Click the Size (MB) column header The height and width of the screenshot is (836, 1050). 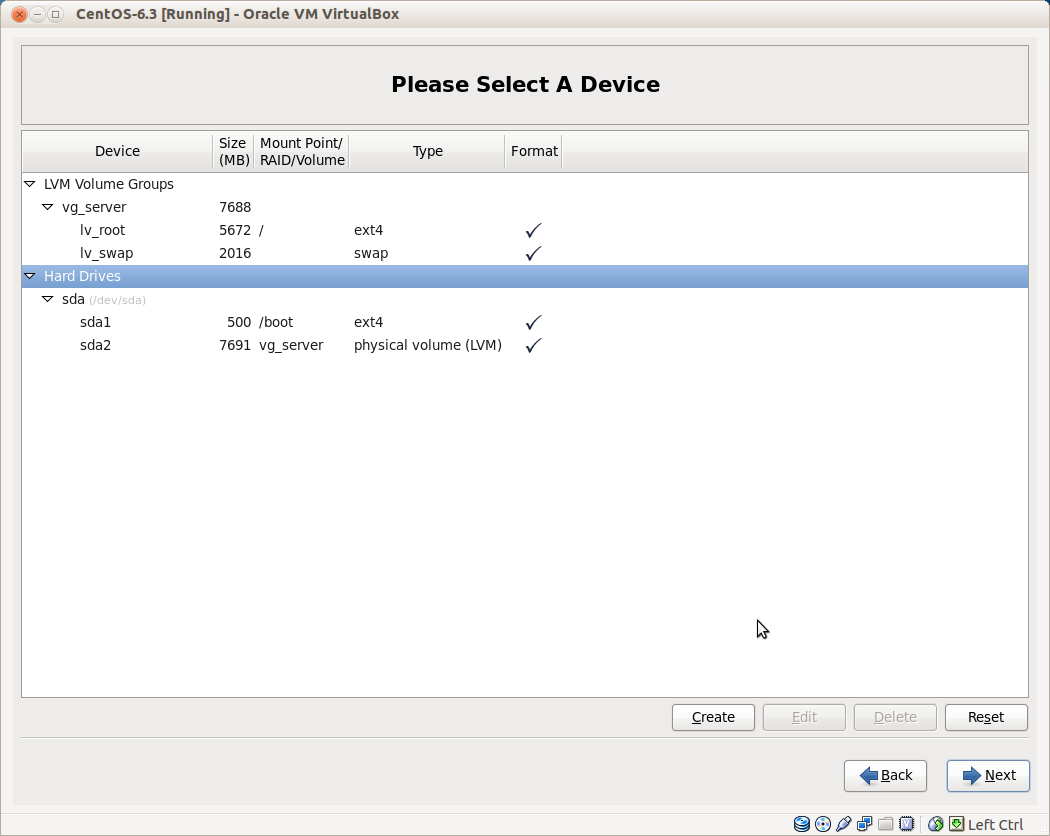(234, 151)
